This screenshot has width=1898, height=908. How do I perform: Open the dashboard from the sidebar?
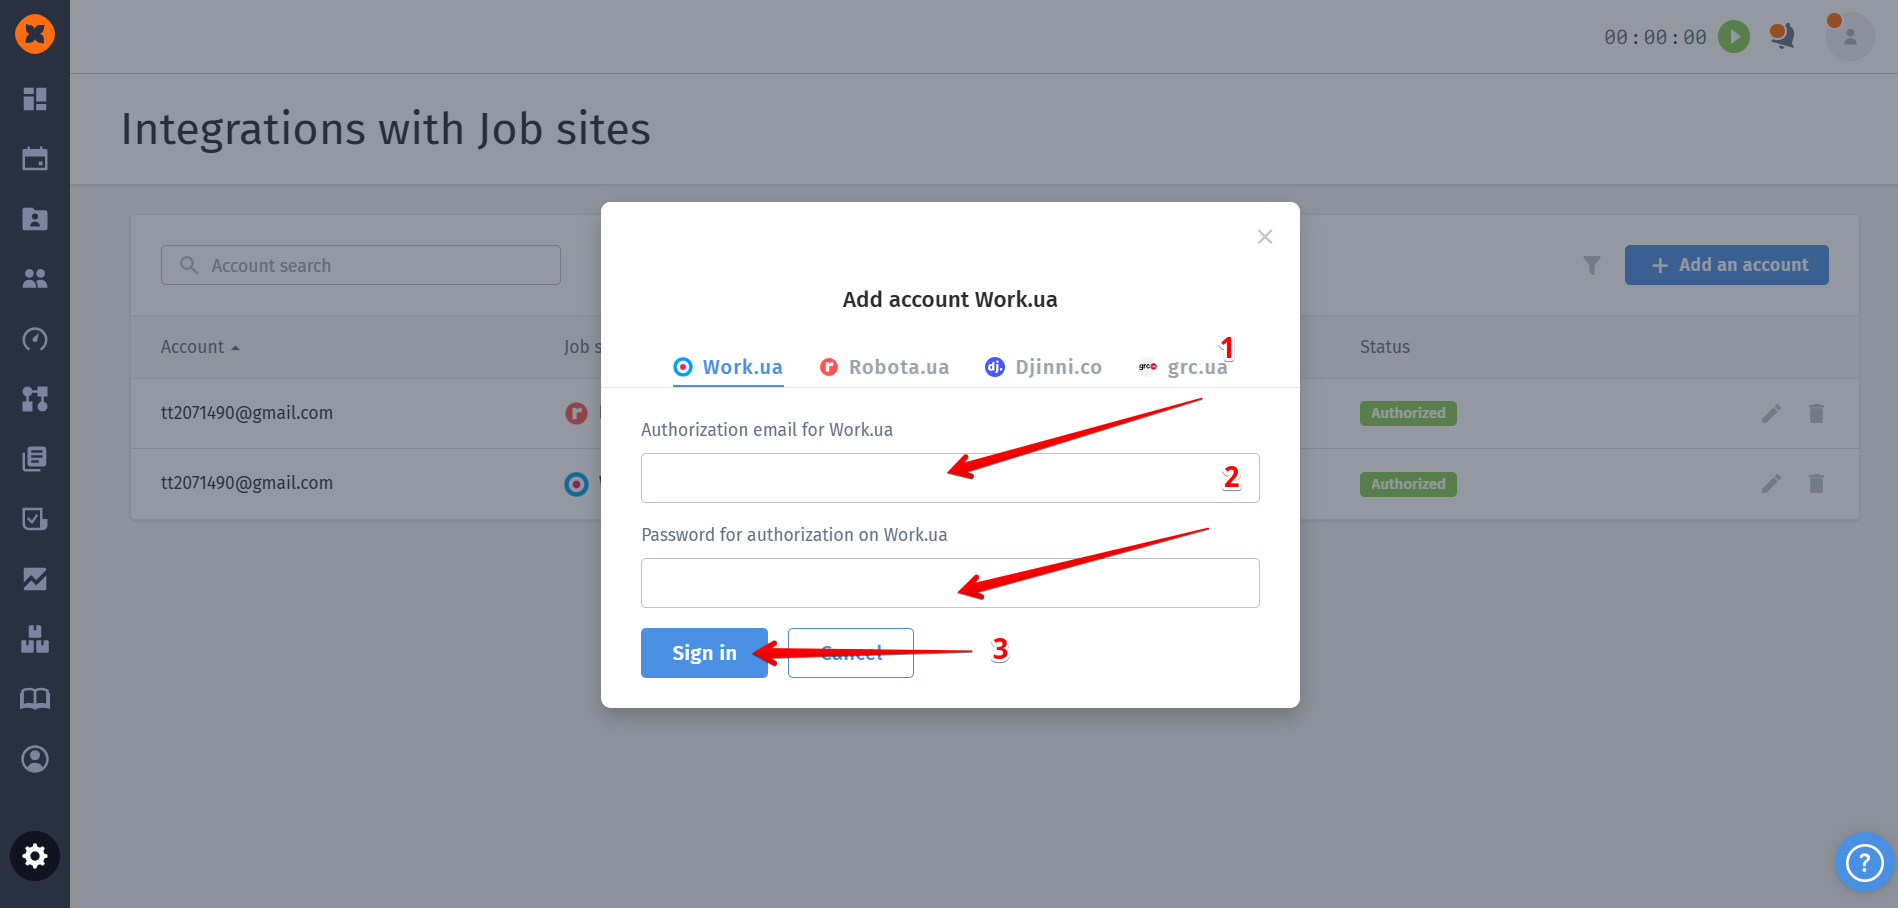coord(35,99)
